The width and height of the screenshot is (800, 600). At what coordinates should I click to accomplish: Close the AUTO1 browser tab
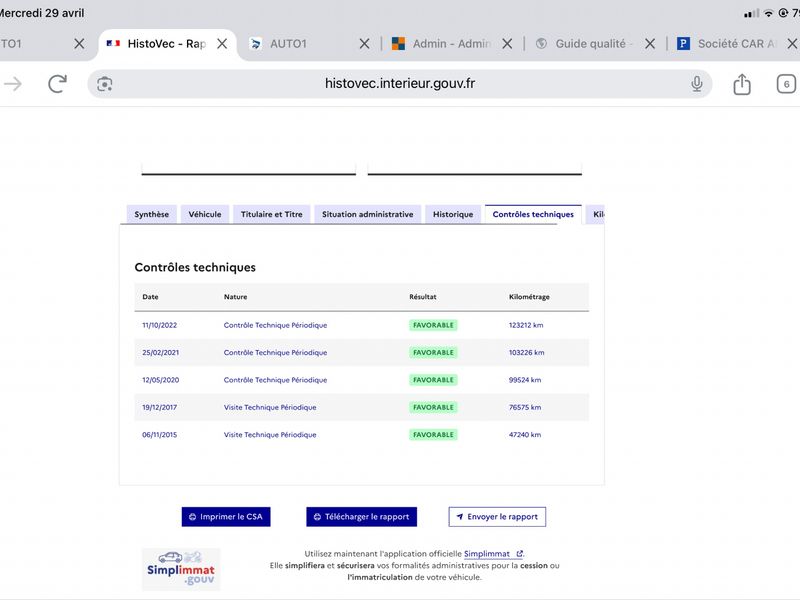pos(364,44)
